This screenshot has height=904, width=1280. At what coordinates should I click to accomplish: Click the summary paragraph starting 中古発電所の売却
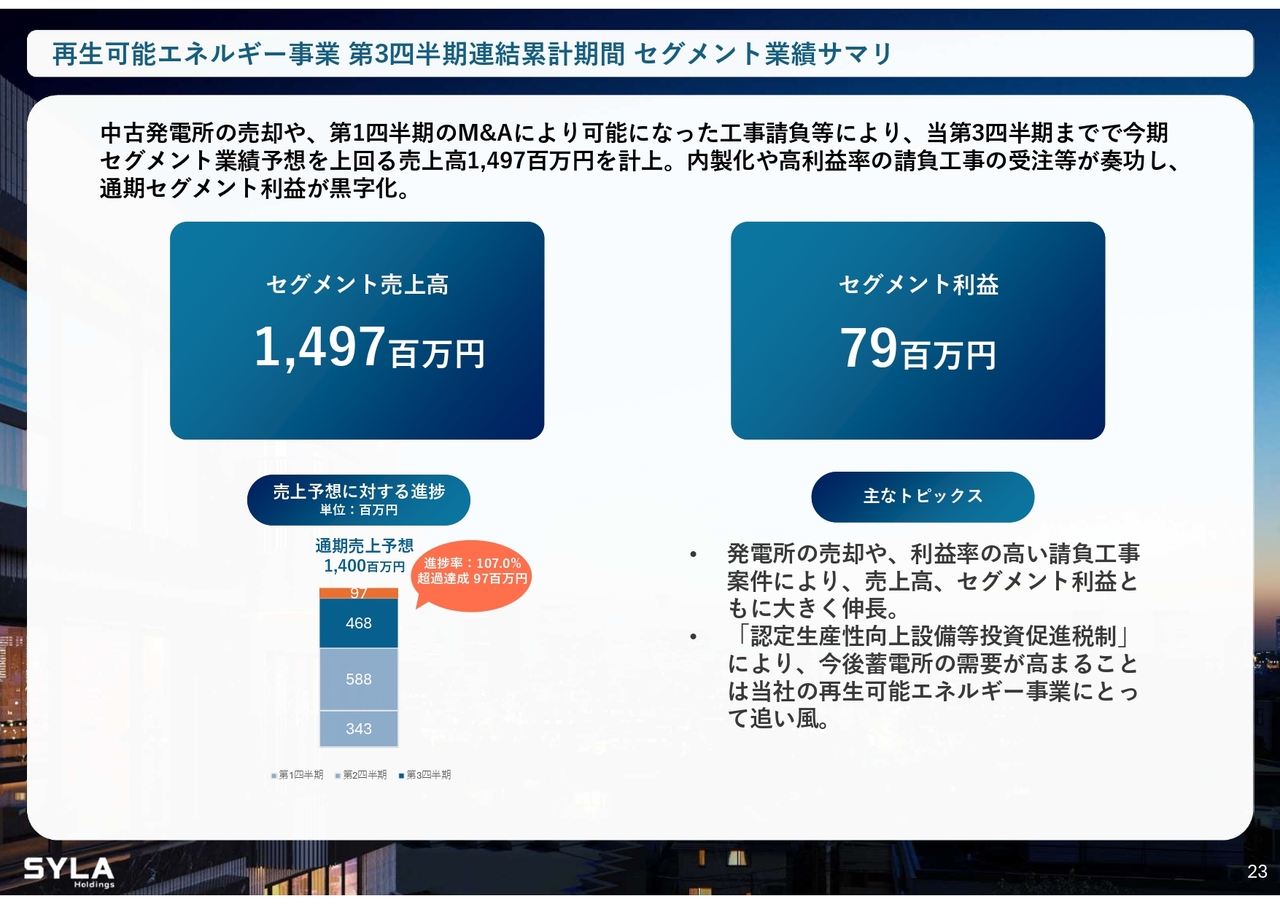click(640, 160)
